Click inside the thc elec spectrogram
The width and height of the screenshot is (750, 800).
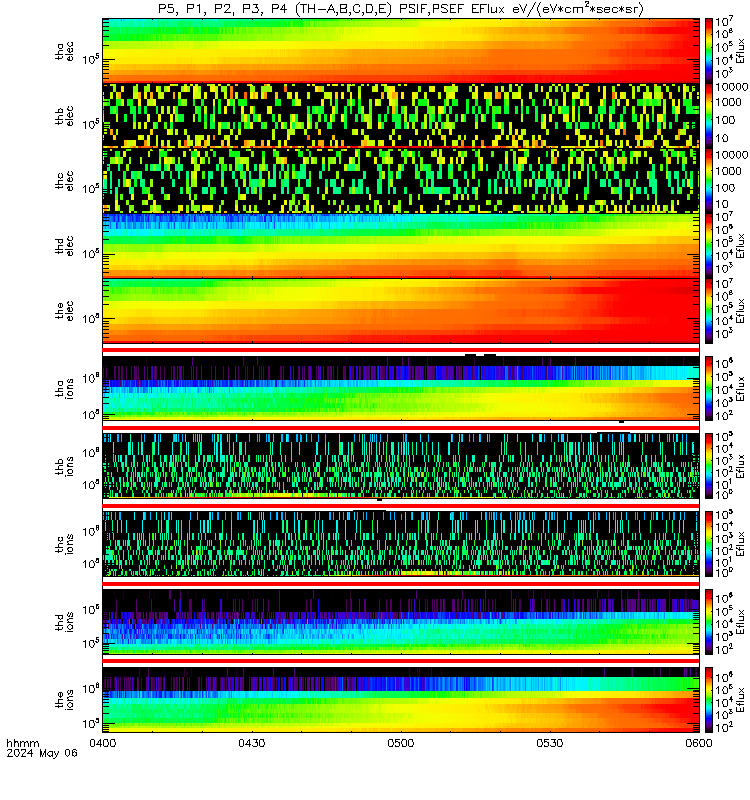pos(401,181)
